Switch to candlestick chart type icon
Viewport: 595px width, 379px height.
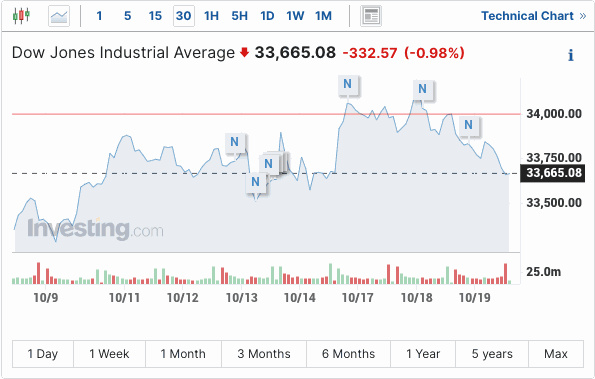coord(21,16)
